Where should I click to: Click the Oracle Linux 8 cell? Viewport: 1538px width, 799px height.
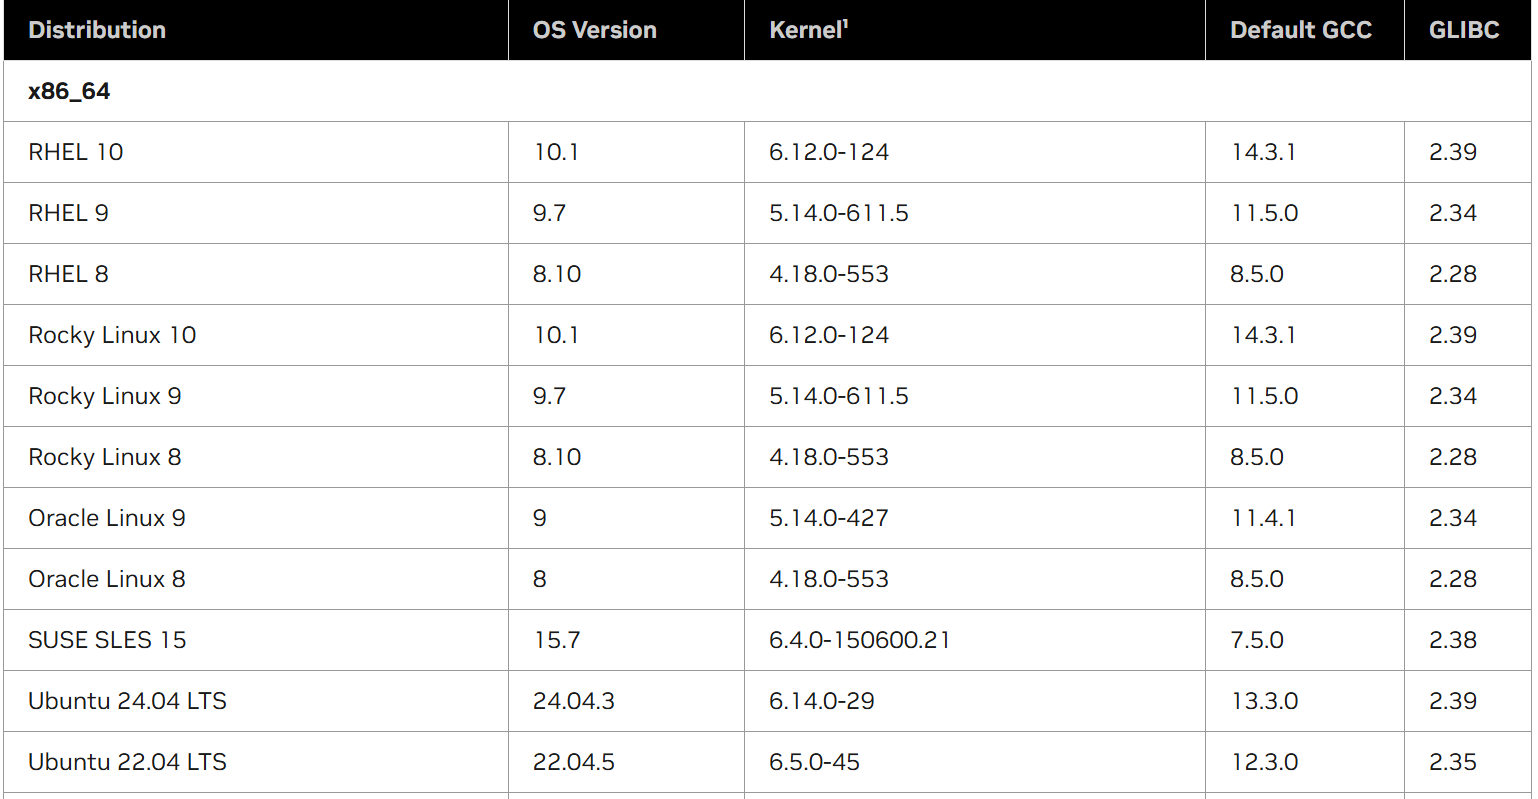(107, 579)
